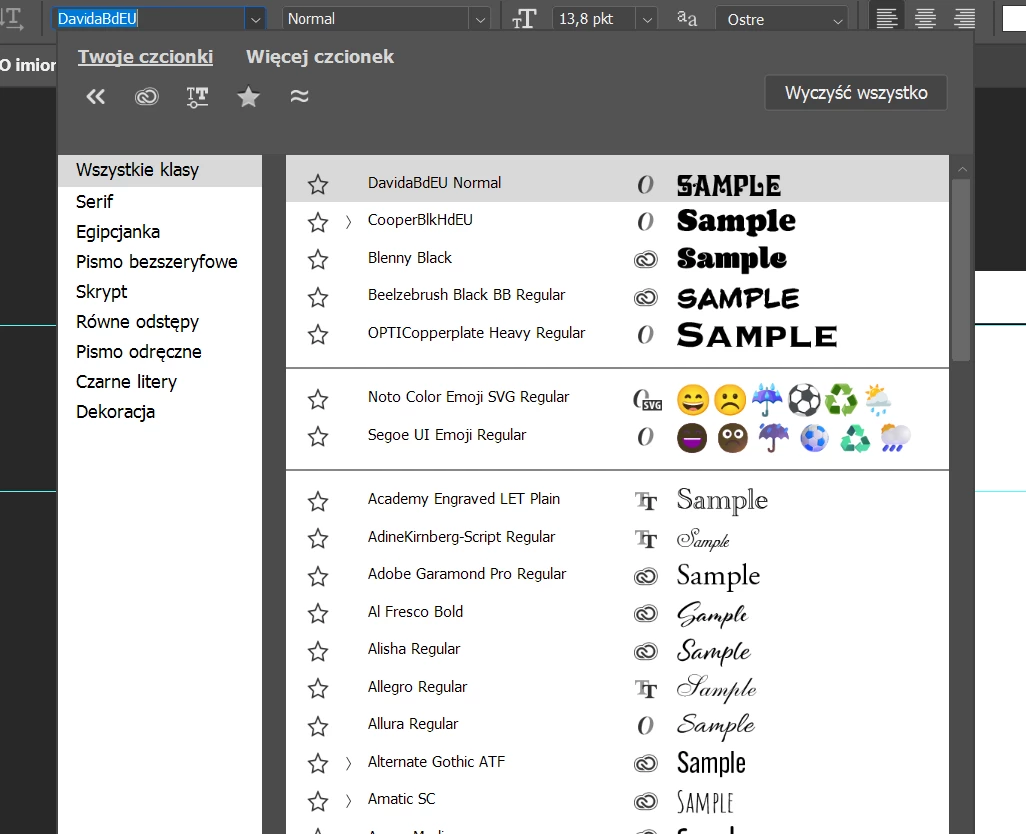Filter by Pismo bezszeryfowe class

[x=156, y=262]
